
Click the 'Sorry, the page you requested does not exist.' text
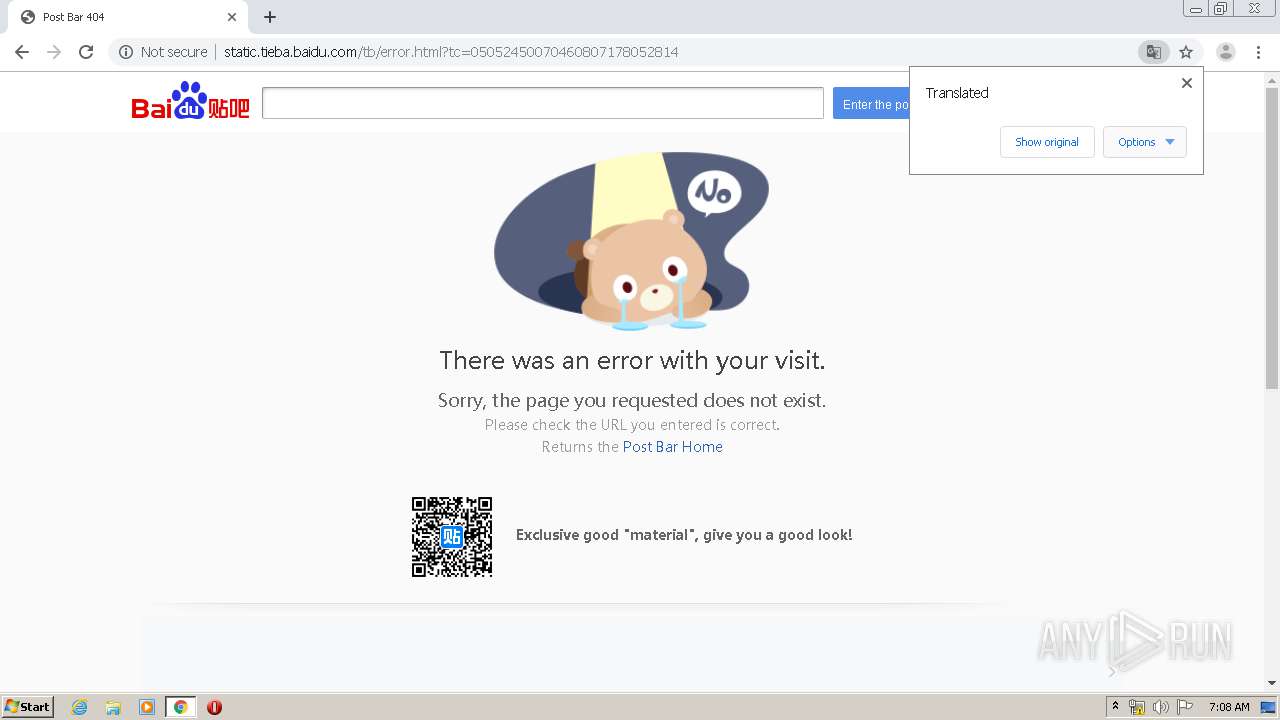[x=632, y=401]
